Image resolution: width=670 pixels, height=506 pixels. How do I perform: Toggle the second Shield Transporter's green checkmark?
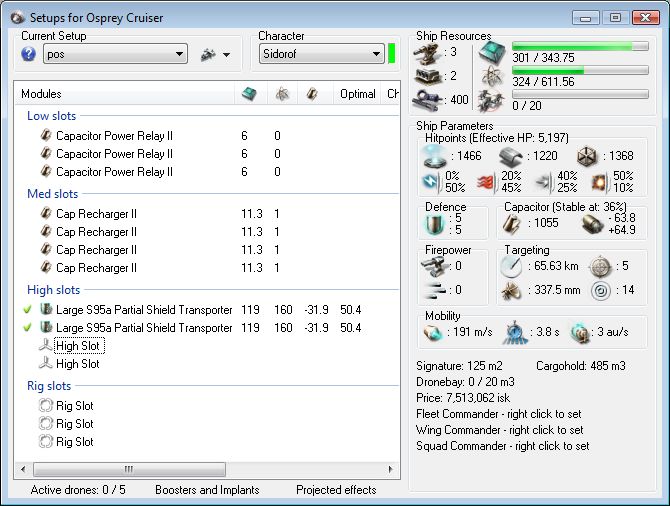pos(28,327)
